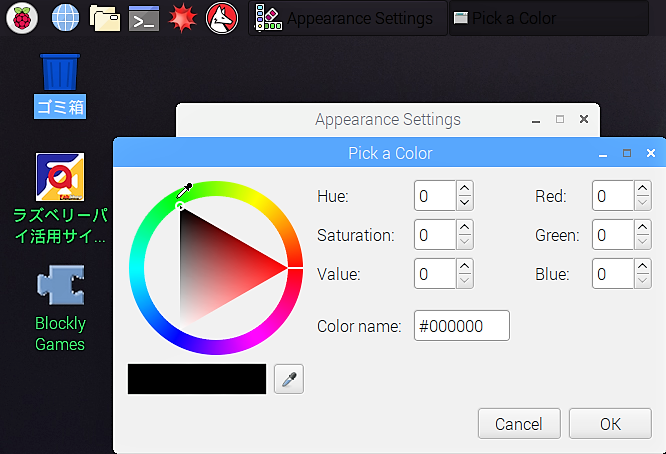Viewport: 666px width, 454px height.
Task: Launch the terminal from the taskbar
Action: click(x=144, y=18)
